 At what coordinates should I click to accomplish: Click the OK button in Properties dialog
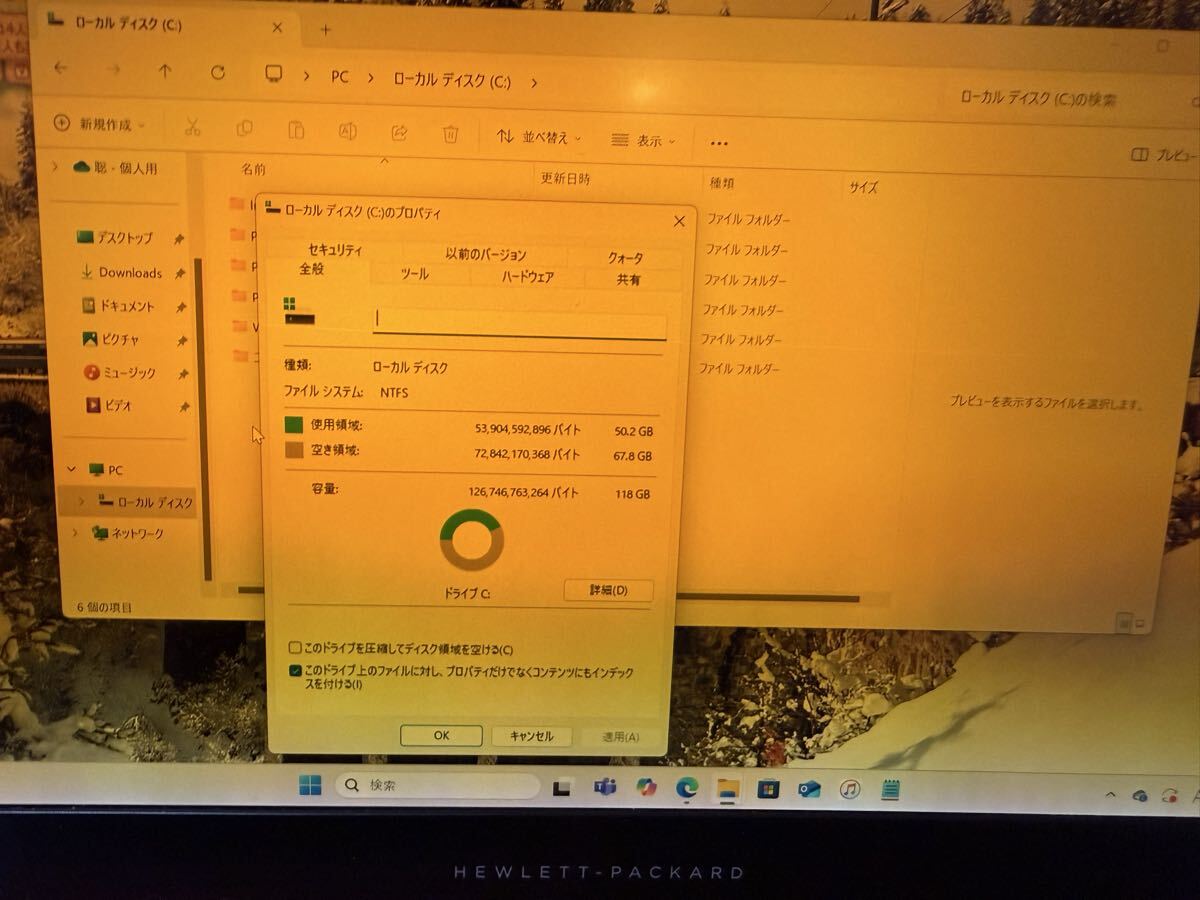point(441,735)
